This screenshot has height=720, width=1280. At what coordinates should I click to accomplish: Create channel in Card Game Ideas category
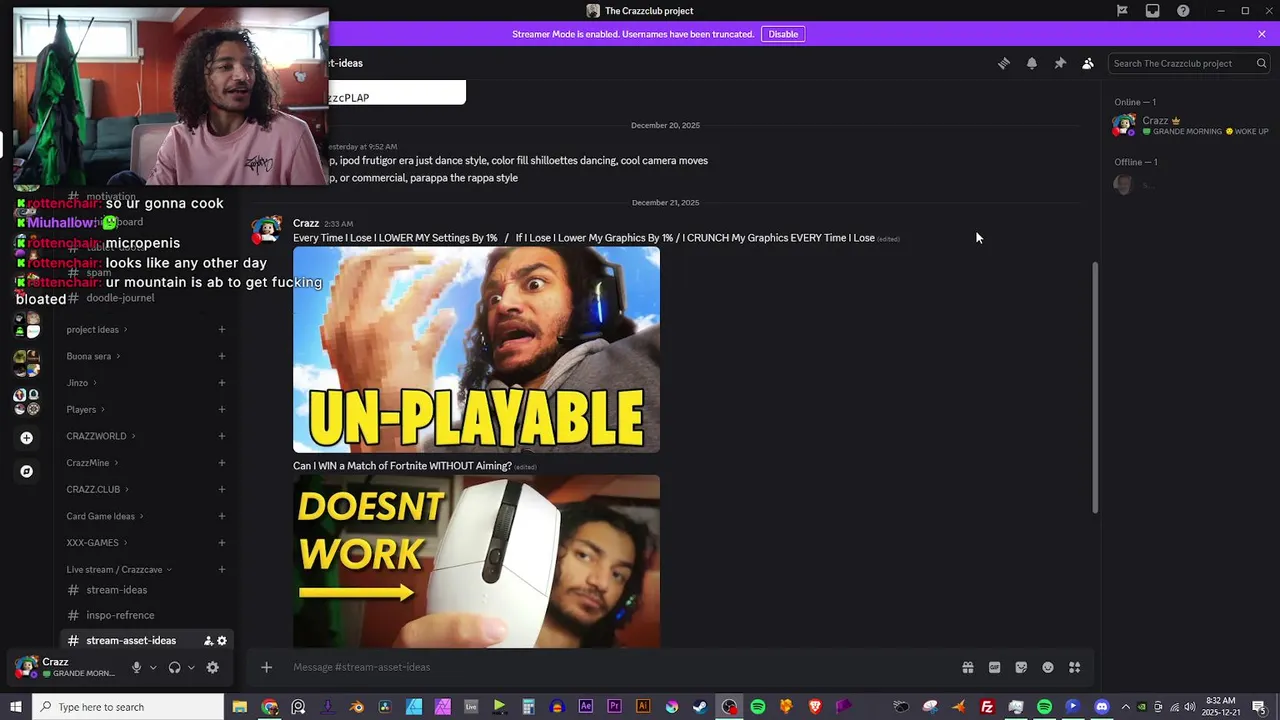222,516
